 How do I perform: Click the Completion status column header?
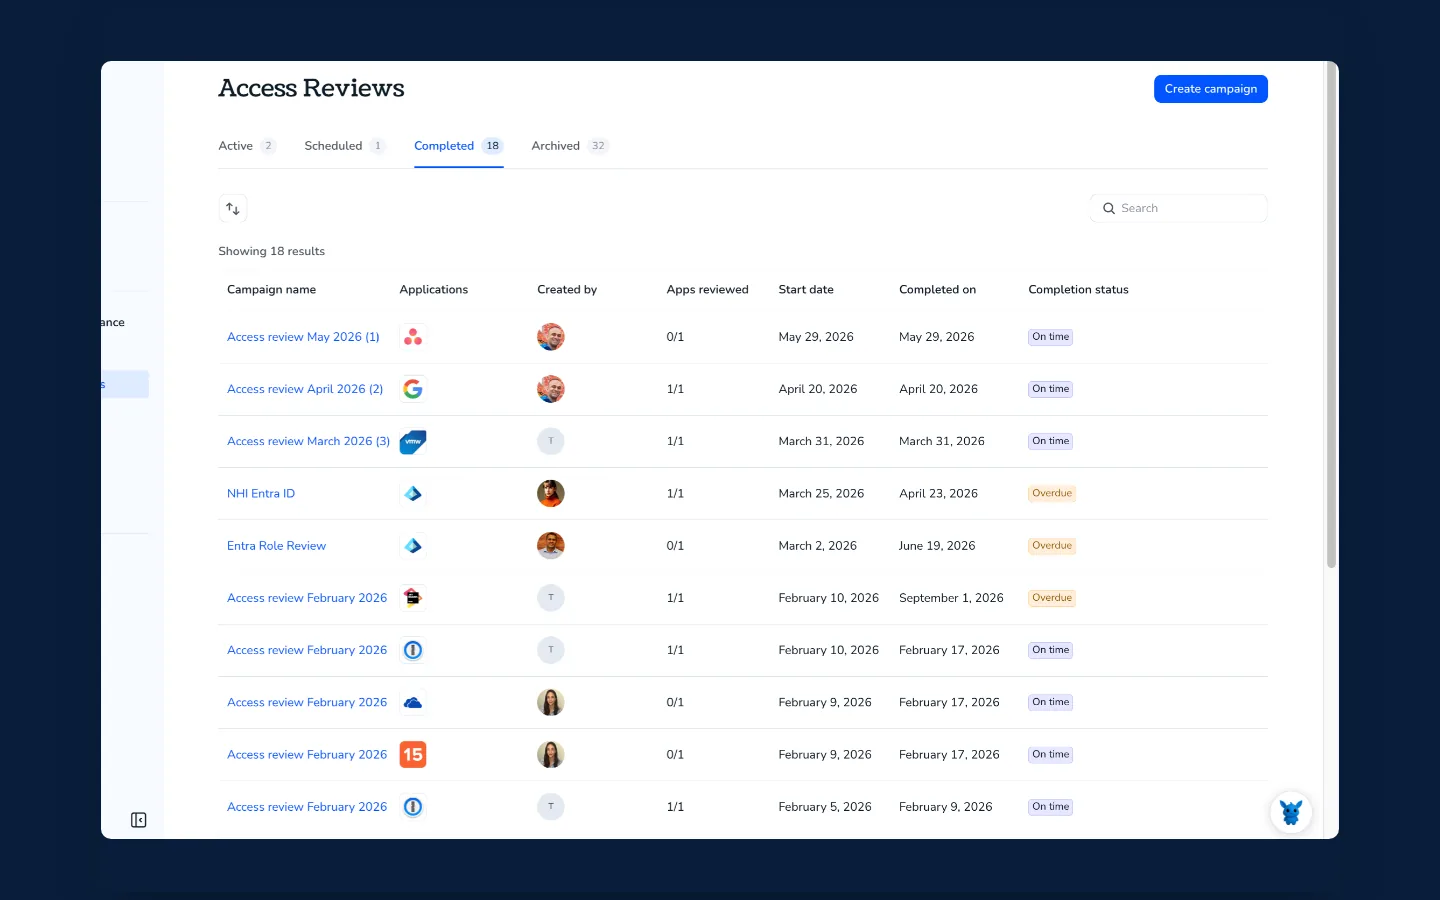point(1078,290)
